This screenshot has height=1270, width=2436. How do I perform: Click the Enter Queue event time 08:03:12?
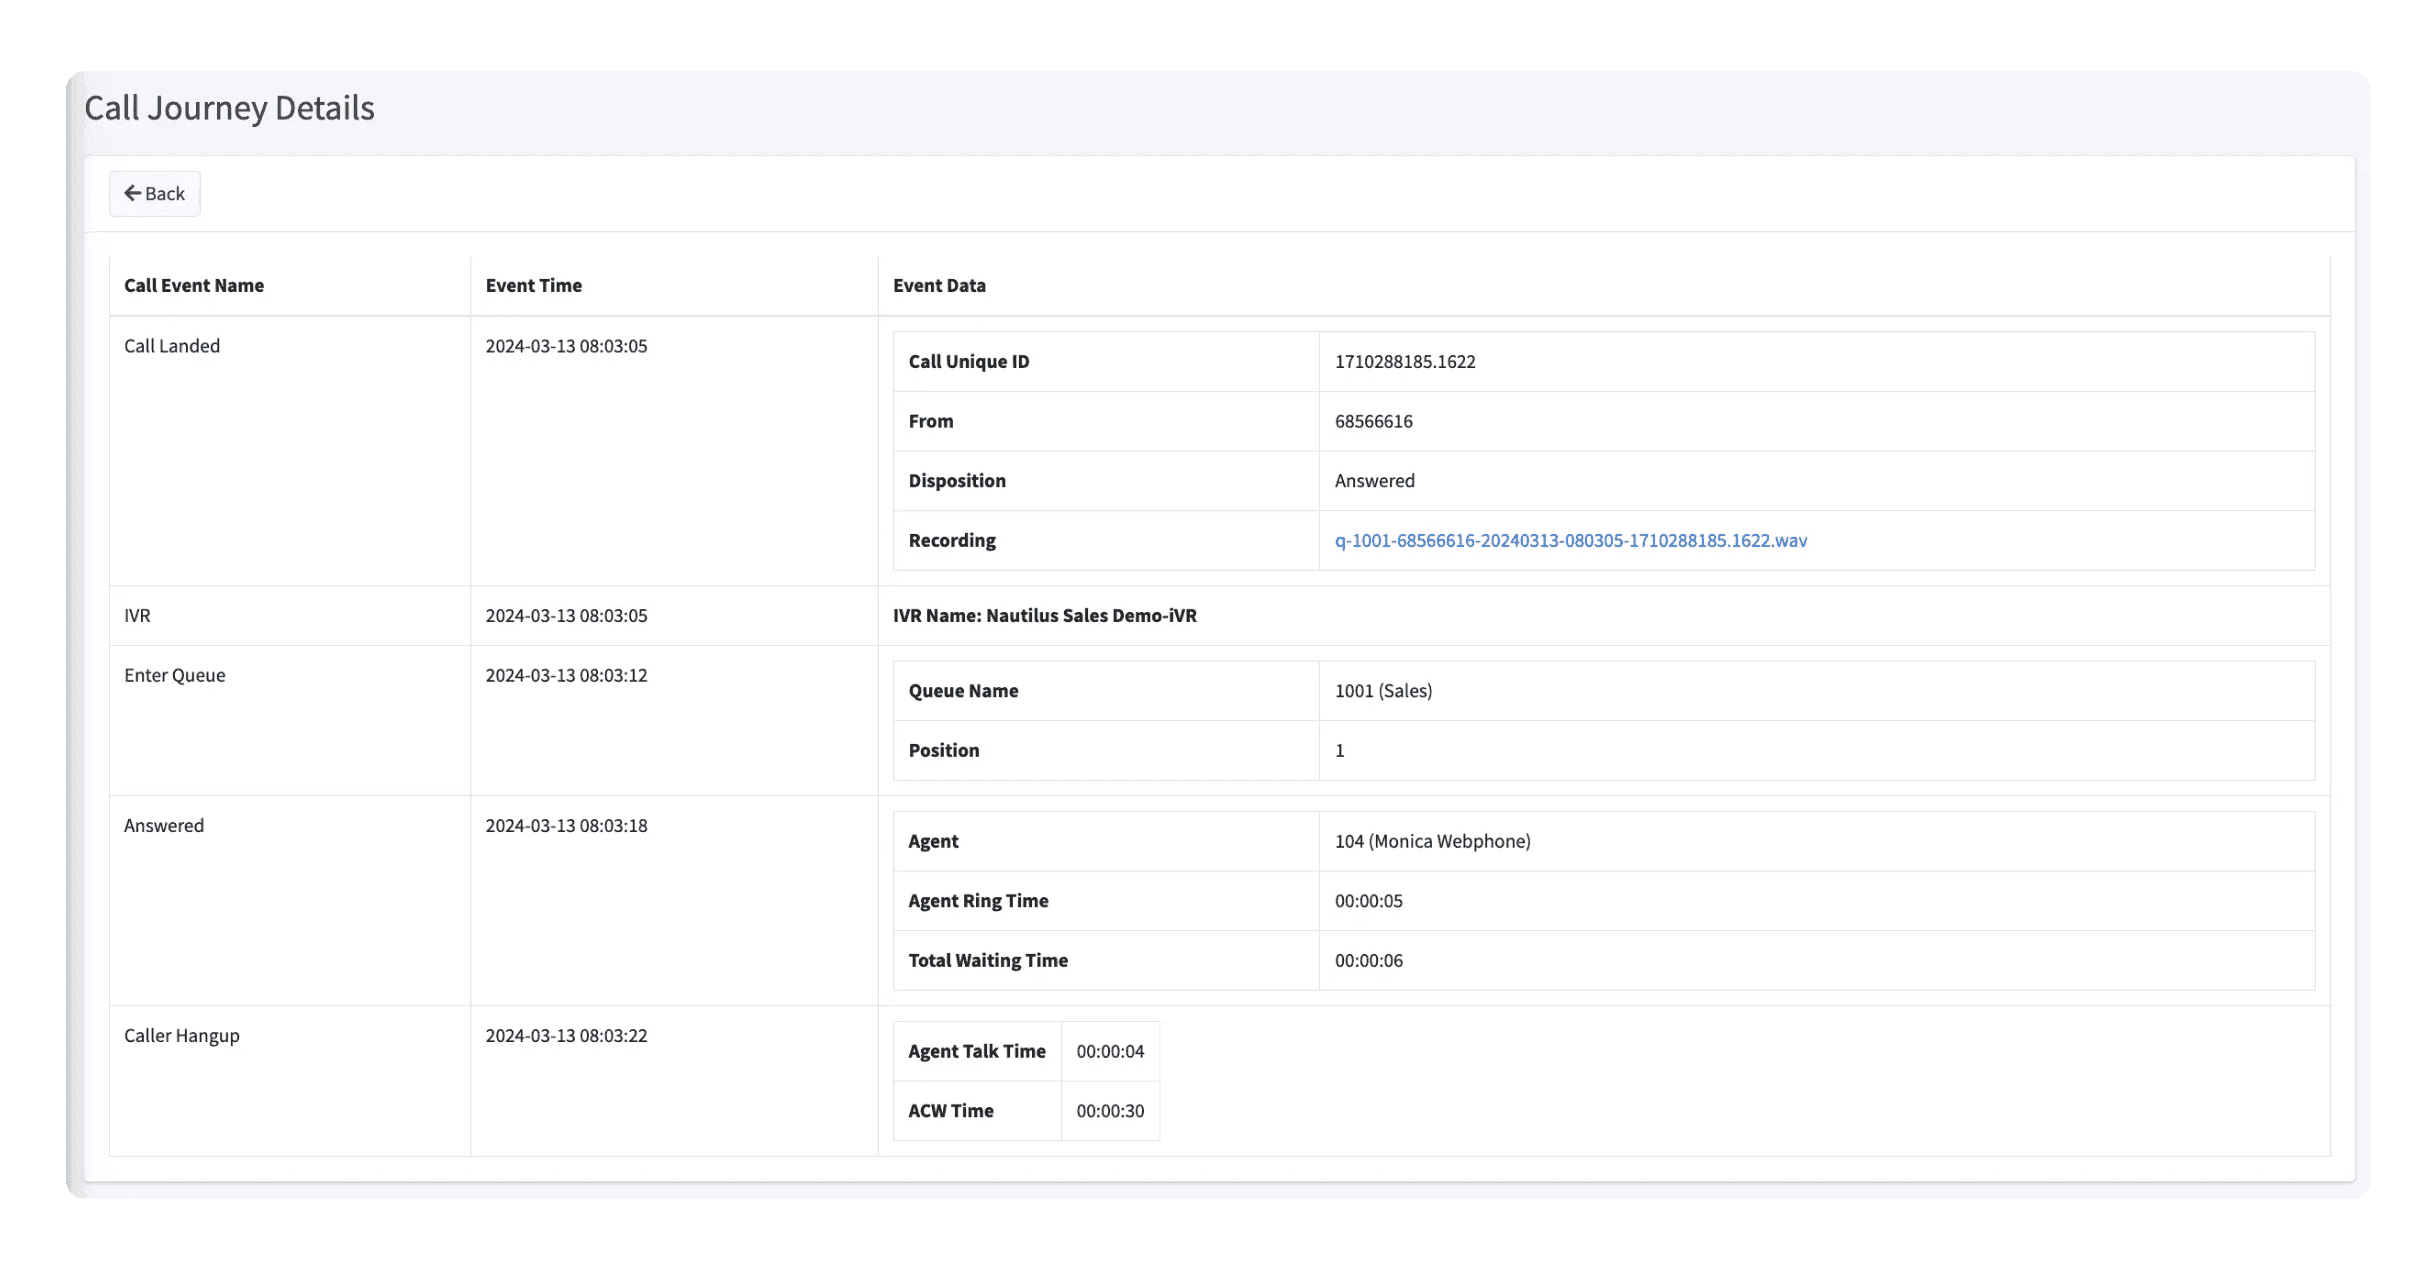coord(566,675)
